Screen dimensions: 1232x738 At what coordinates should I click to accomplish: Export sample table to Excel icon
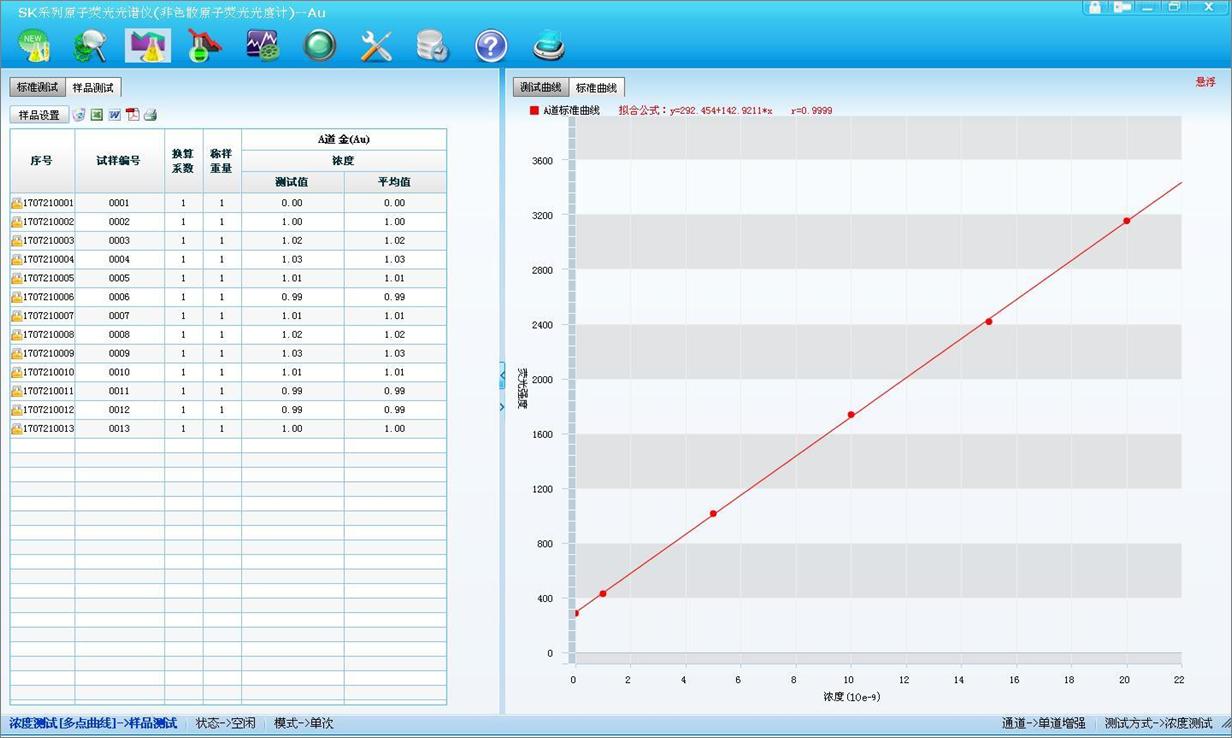[97, 115]
